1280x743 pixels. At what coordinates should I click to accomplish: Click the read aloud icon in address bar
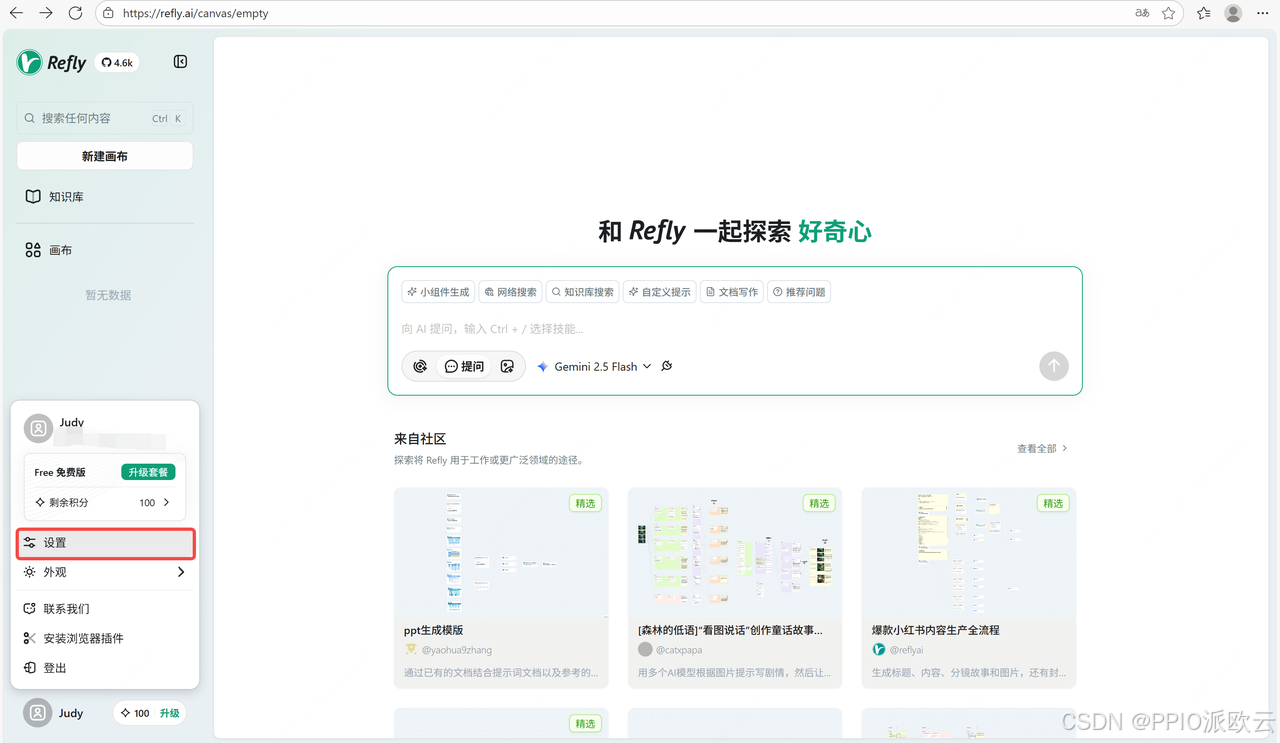[x=1142, y=13]
